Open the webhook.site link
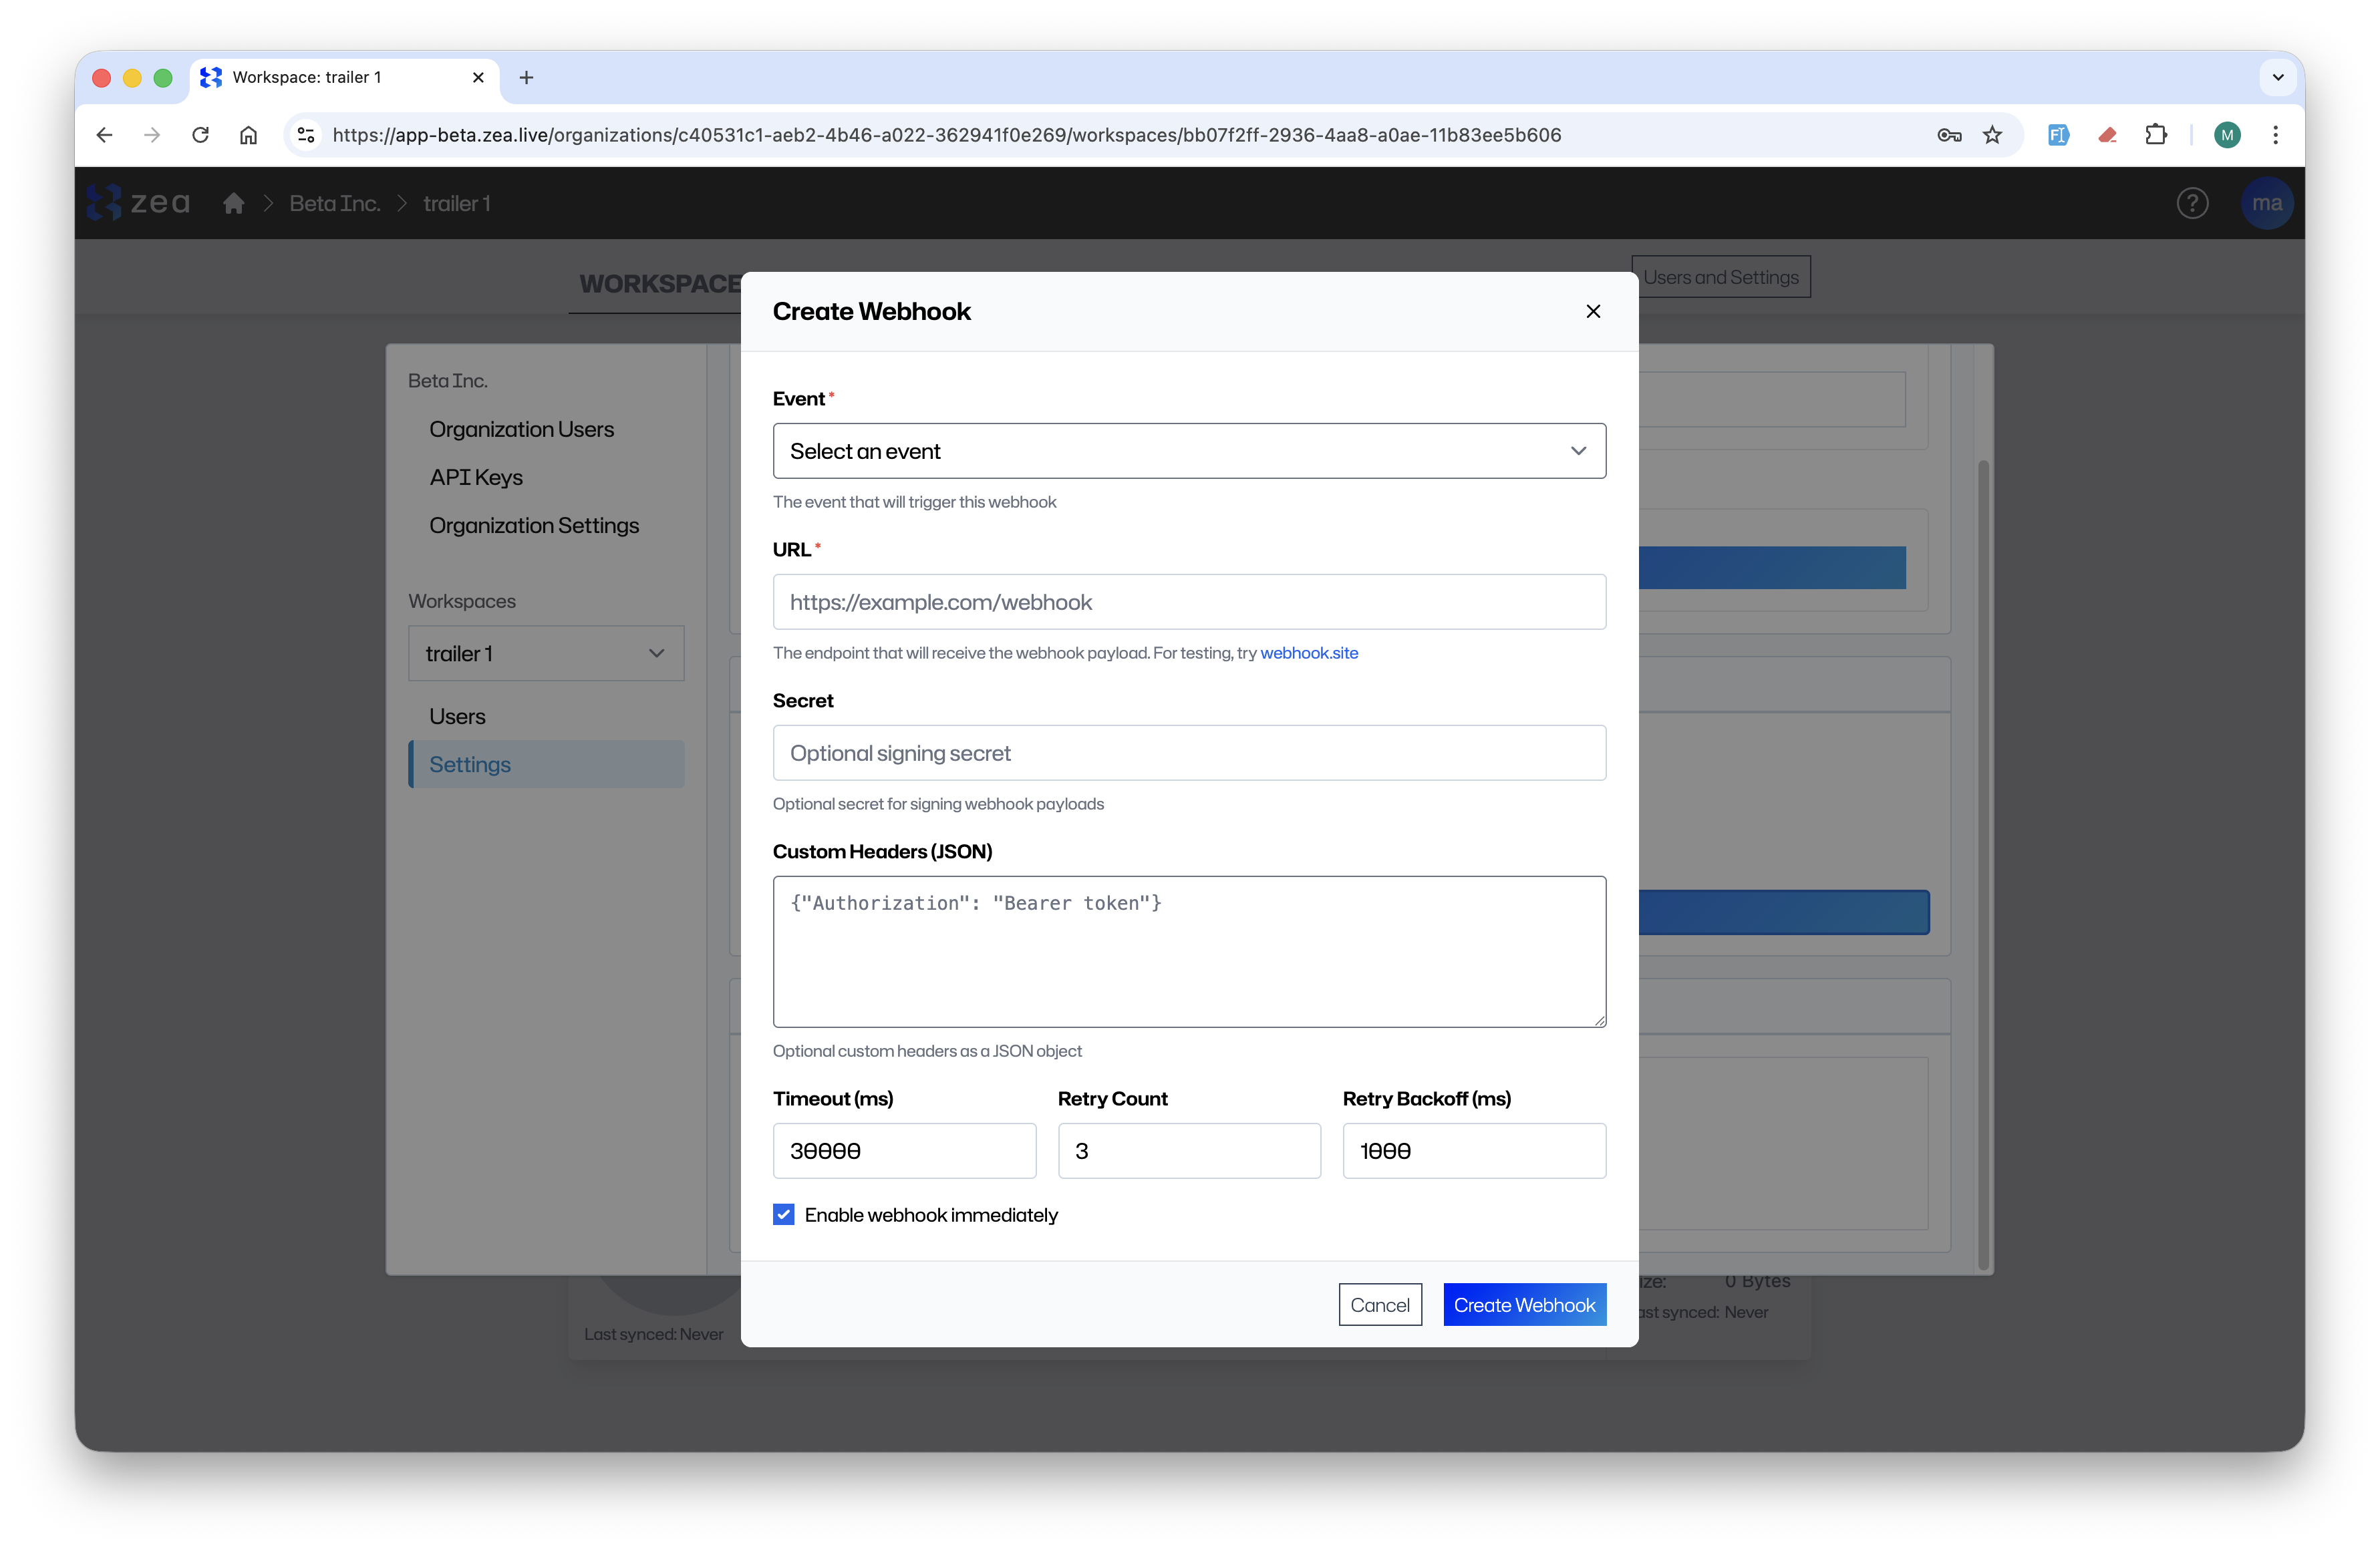Screen dimensions: 2380x1551 1308,653
